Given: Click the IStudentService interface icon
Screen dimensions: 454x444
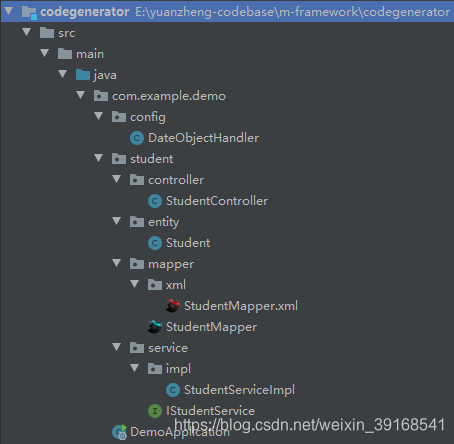Looking at the screenshot, I should (155, 411).
